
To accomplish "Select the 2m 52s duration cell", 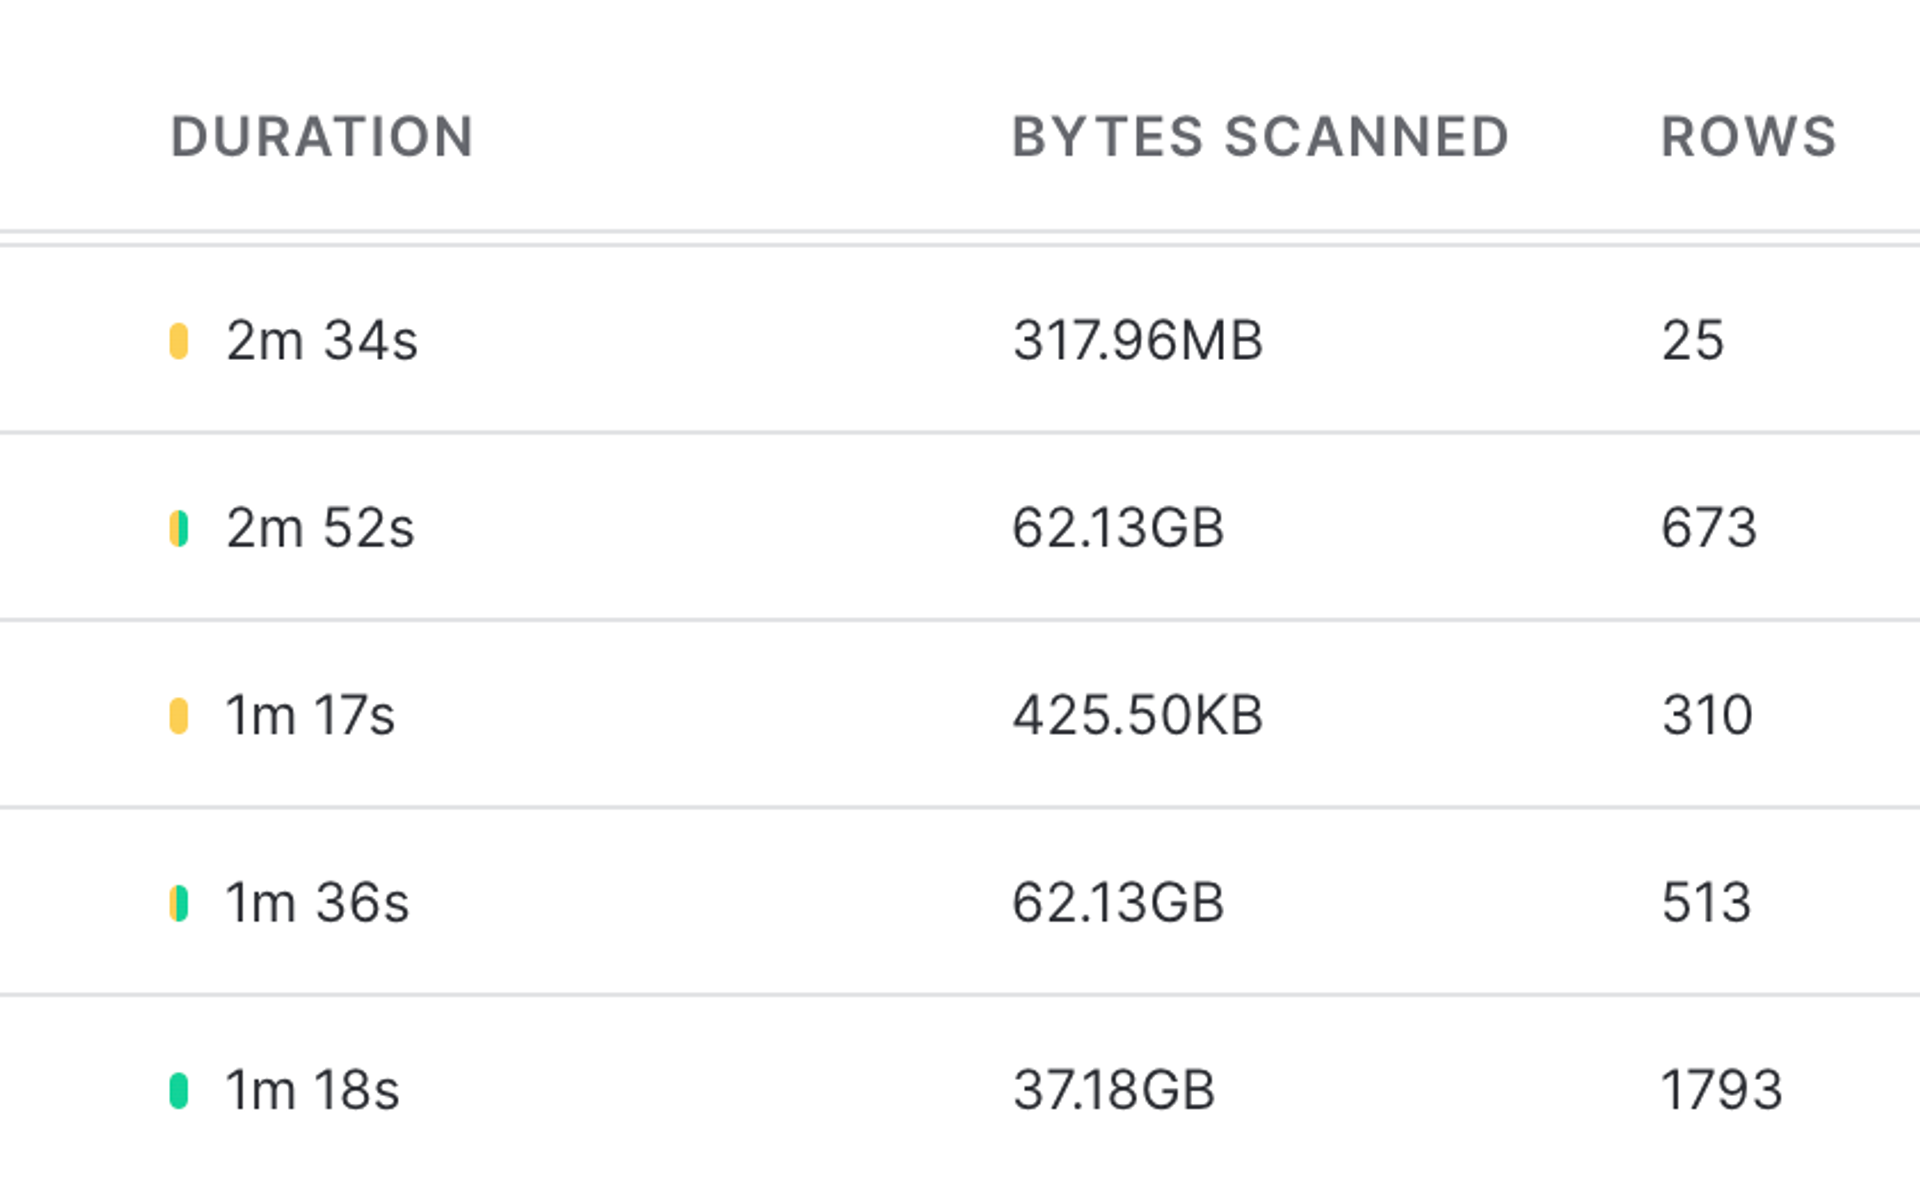I will tap(320, 528).
